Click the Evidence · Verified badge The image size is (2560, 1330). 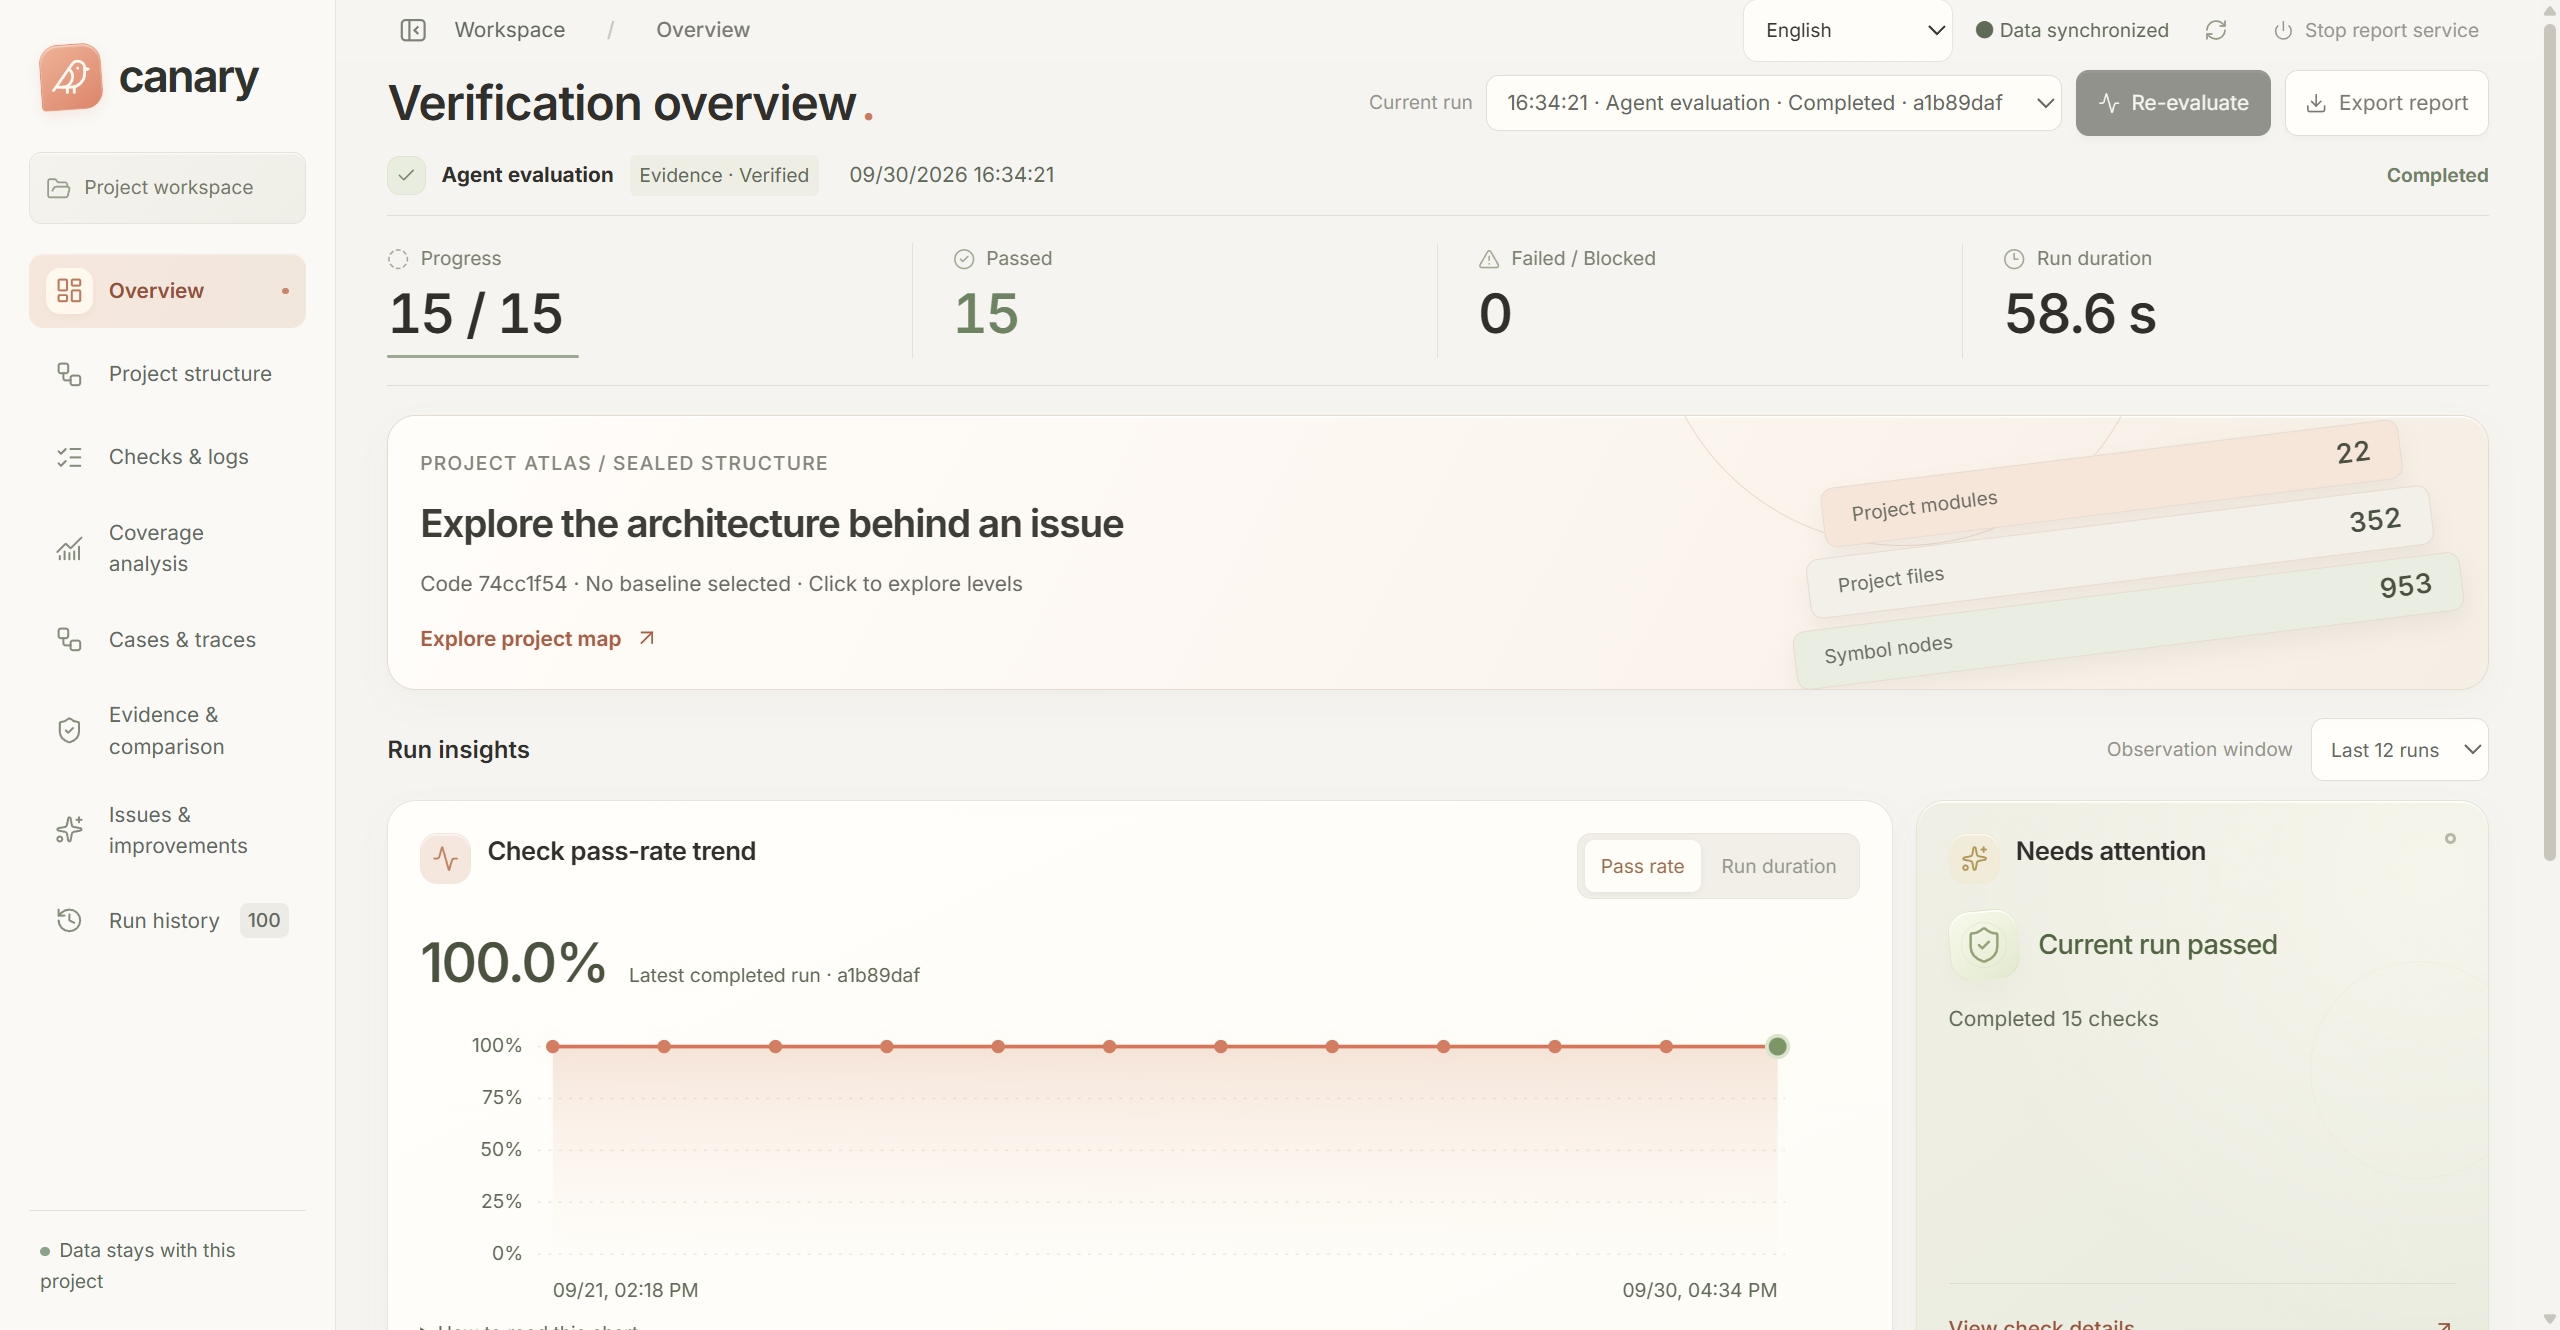coord(724,175)
